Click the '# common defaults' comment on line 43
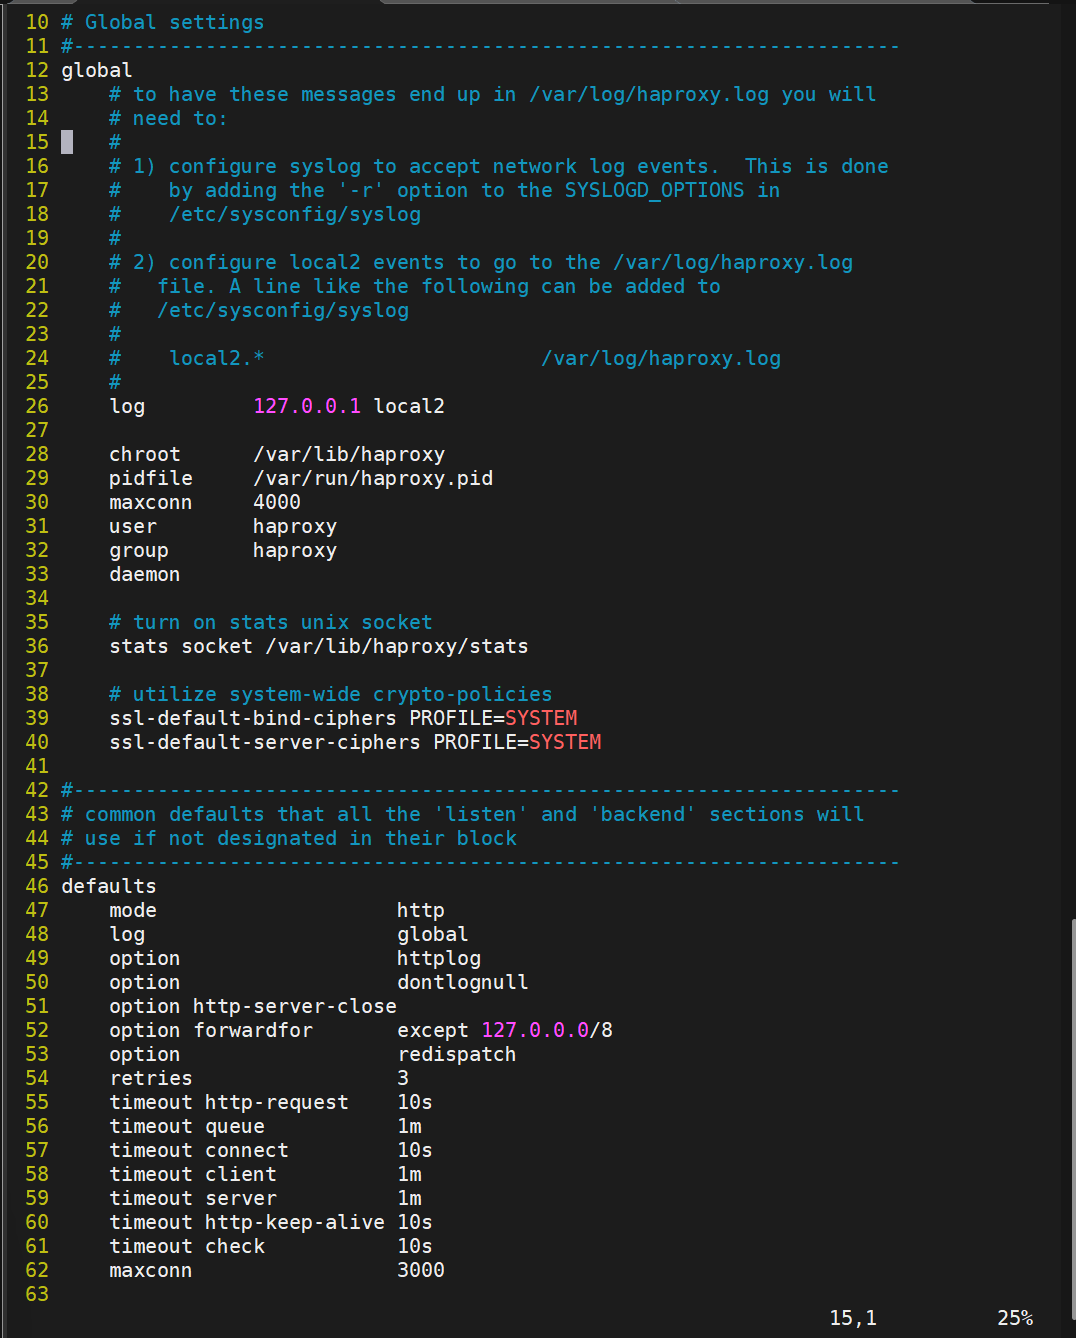 coord(463,814)
